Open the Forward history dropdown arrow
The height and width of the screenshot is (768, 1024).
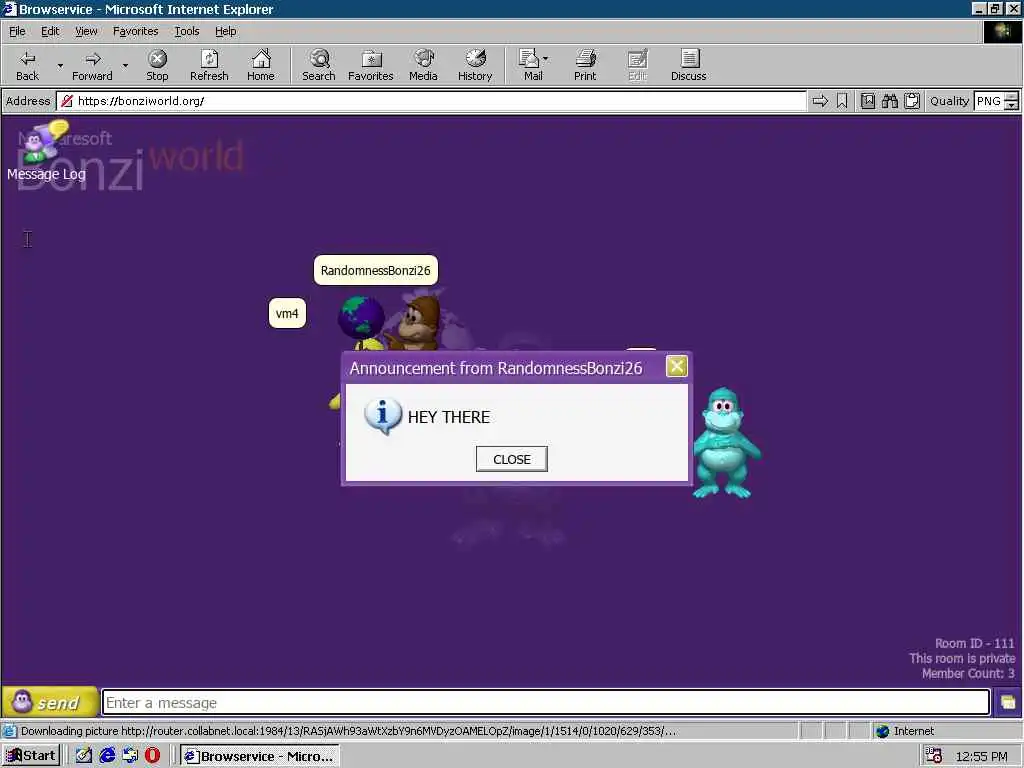tap(125, 65)
